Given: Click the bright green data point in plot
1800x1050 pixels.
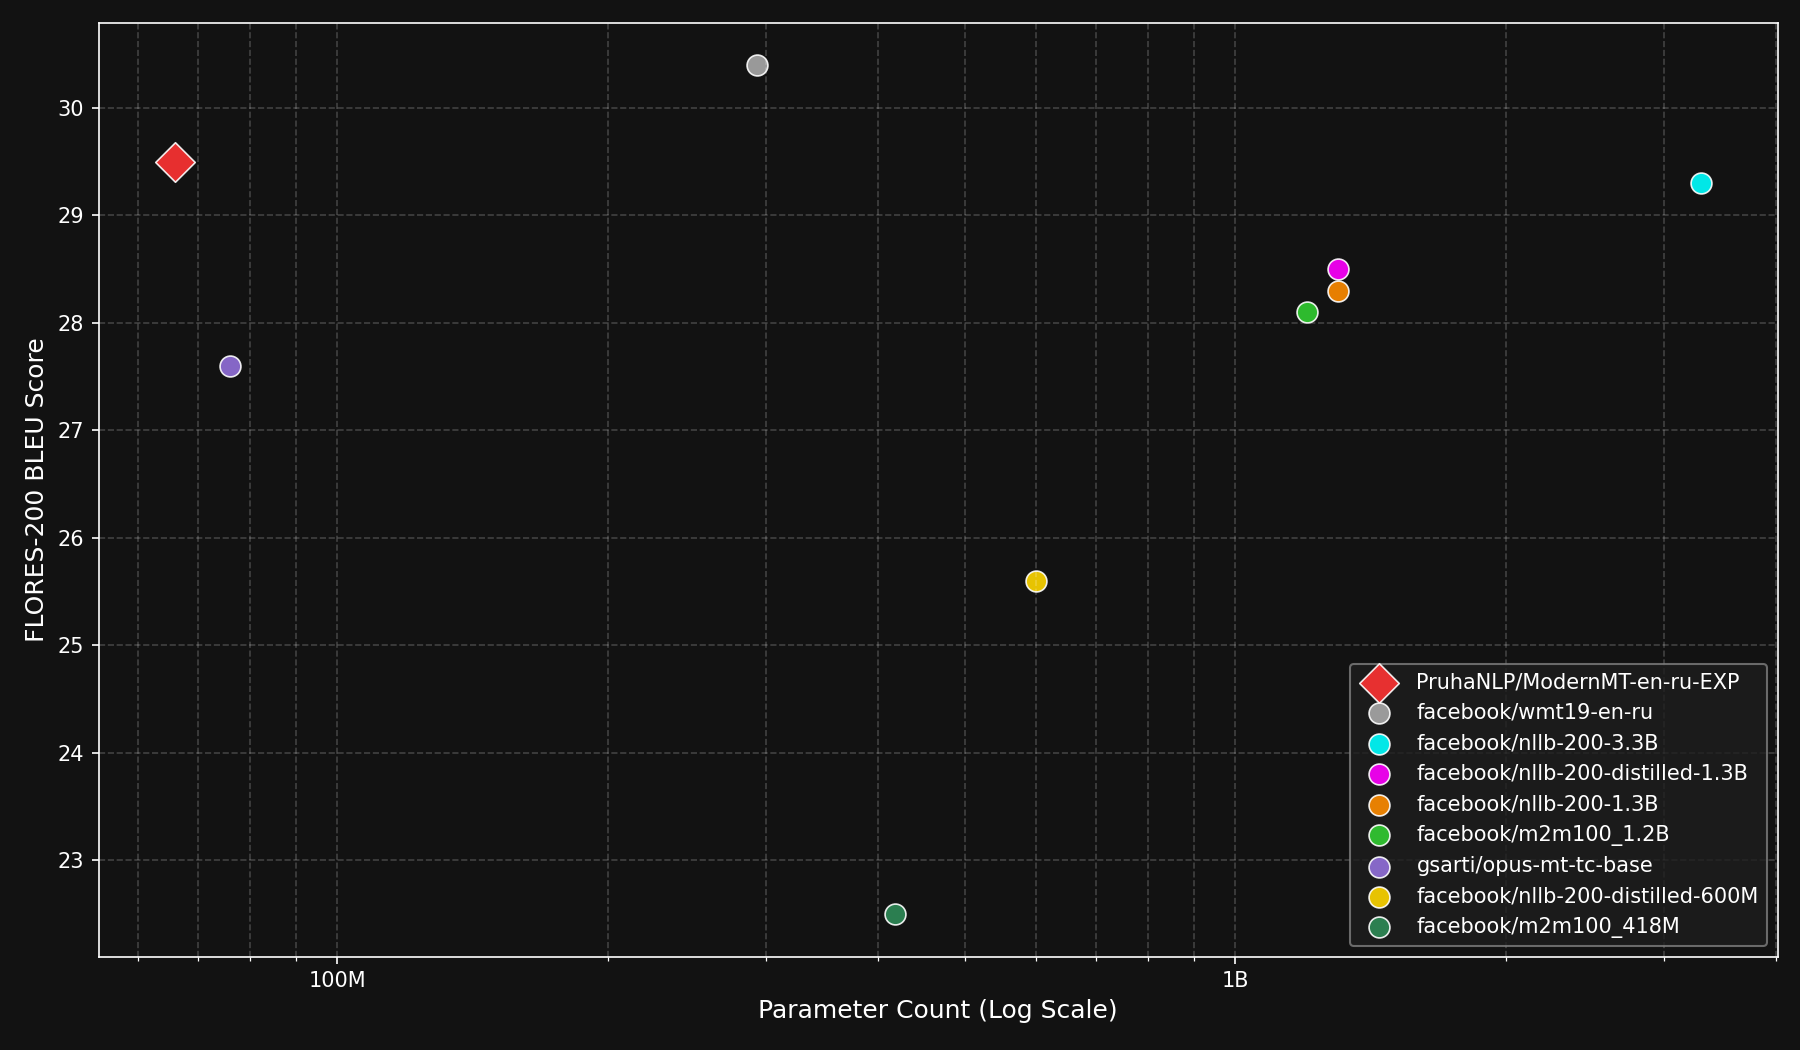Looking at the screenshot, I should tap(1307, 313).
